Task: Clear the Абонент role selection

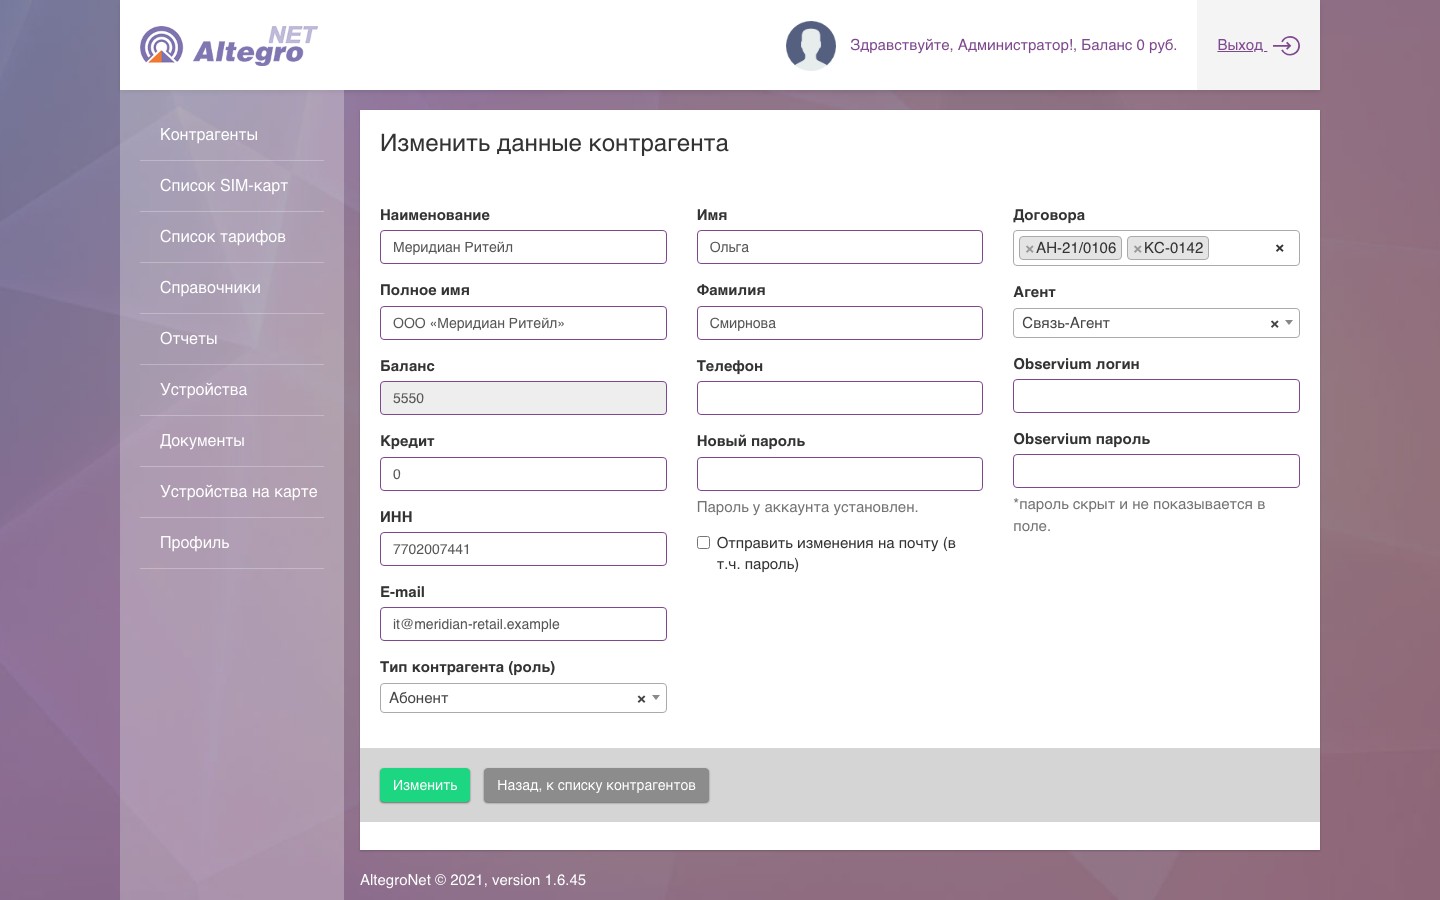Action: tap(641, 699)
